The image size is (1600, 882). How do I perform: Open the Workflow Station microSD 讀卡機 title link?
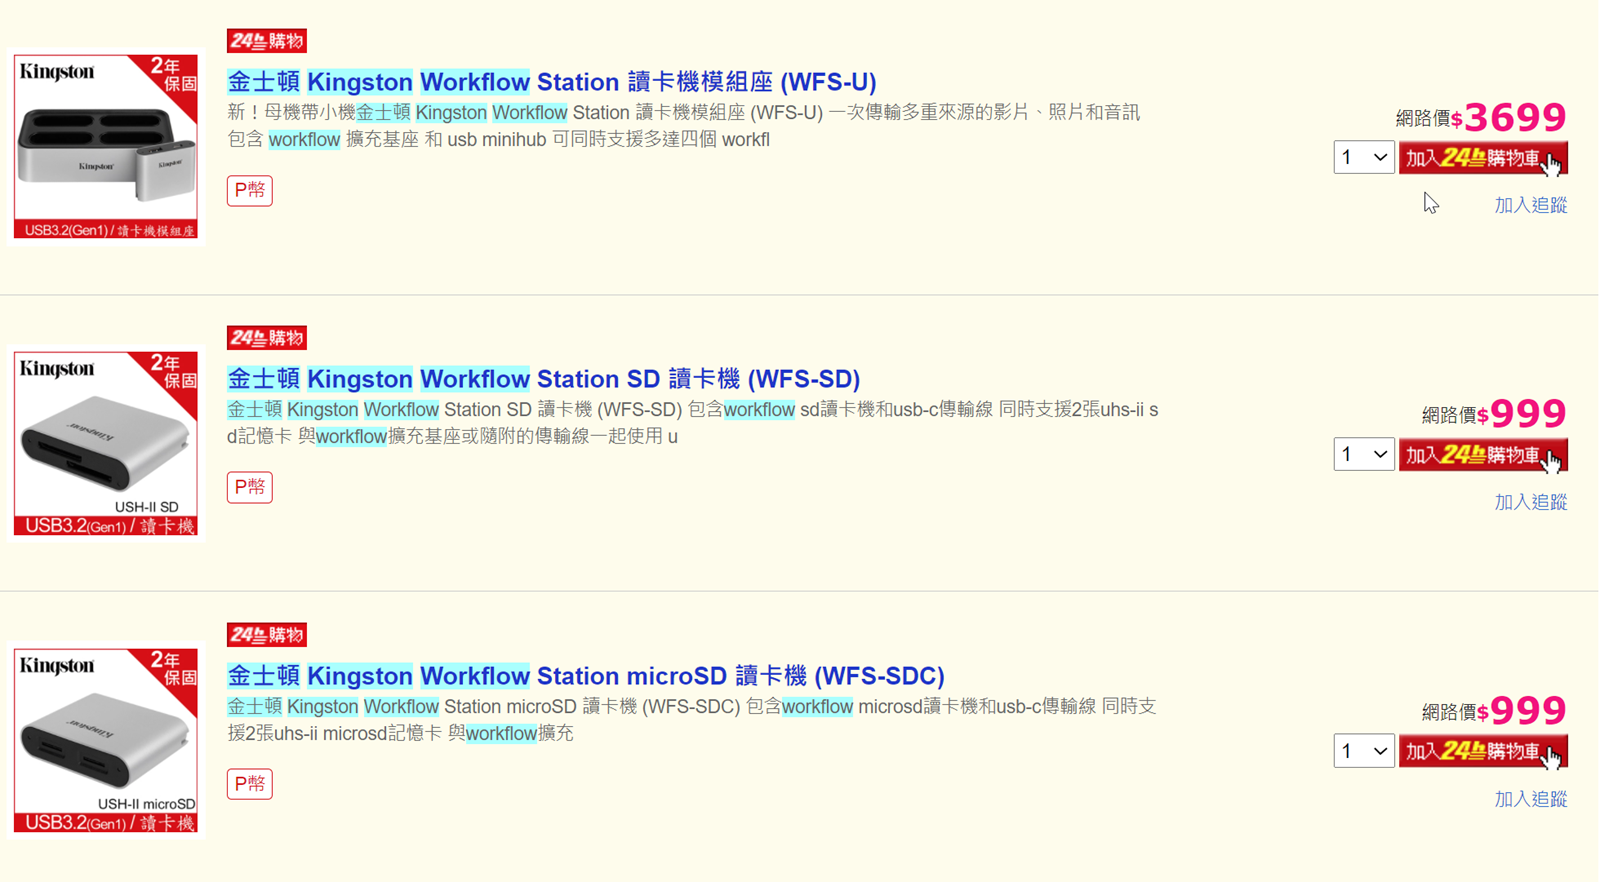(586, 676)
